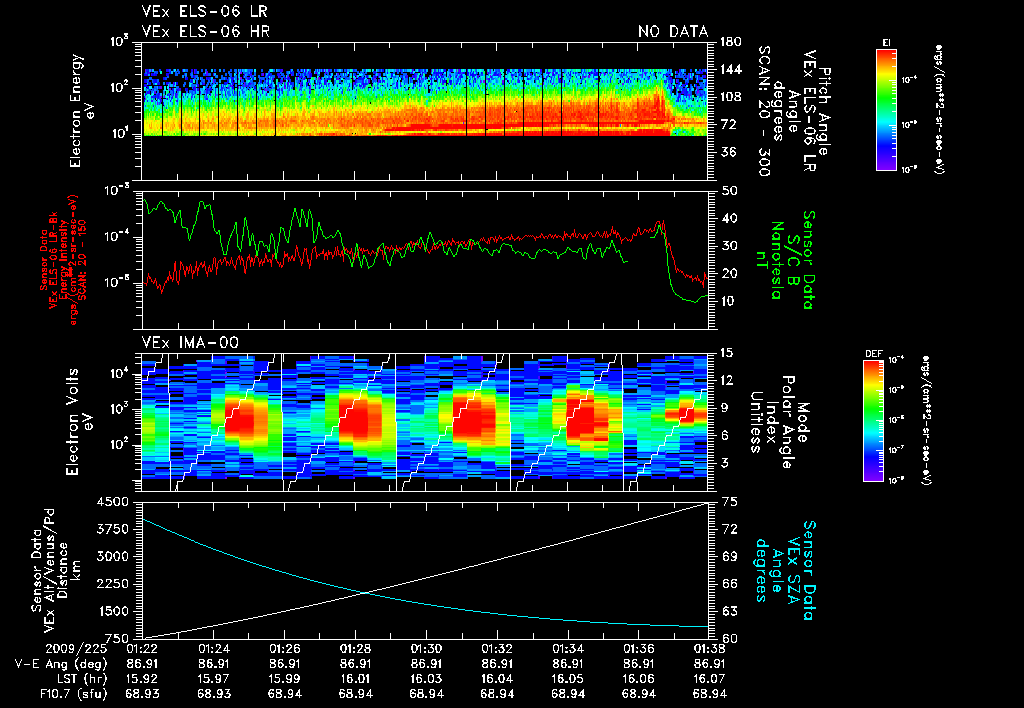Click the 01:24 time tick label
Image resolution: width=1024 pixels, height=708 pixels.
213,649
